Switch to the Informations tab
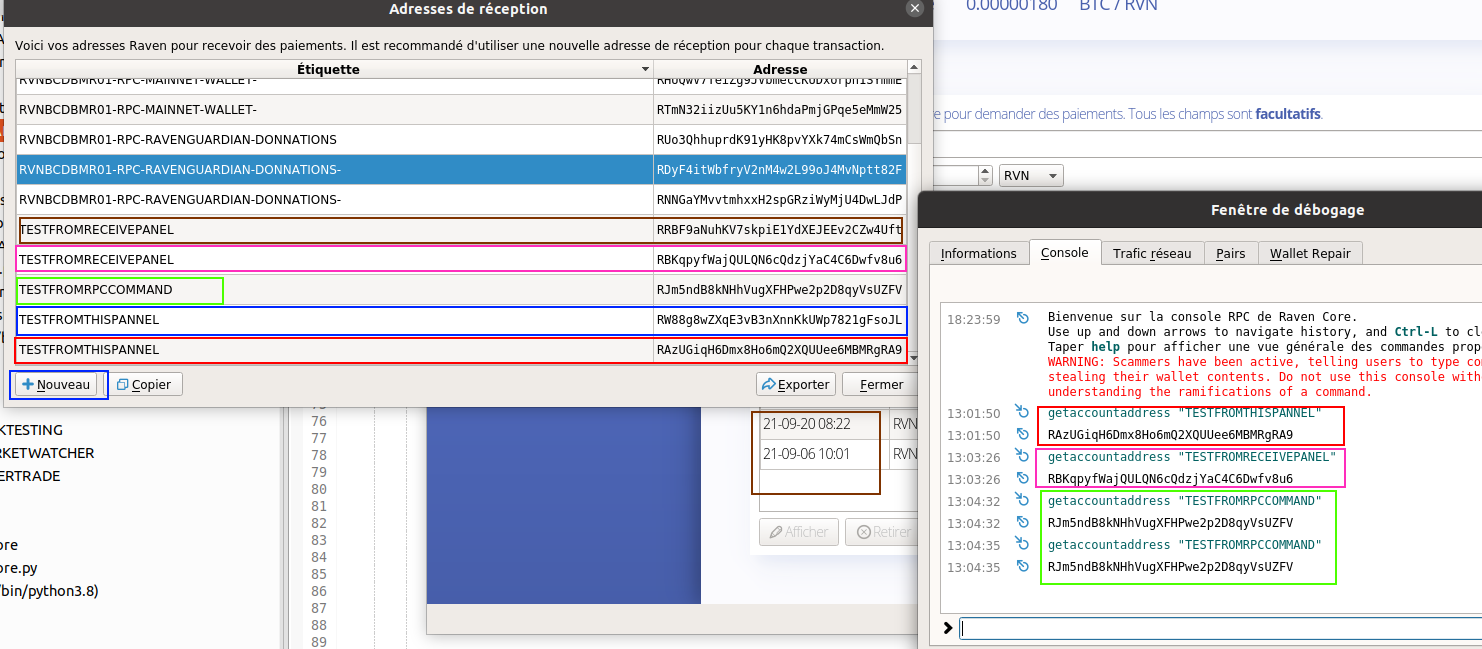 (x=978, y=253)
